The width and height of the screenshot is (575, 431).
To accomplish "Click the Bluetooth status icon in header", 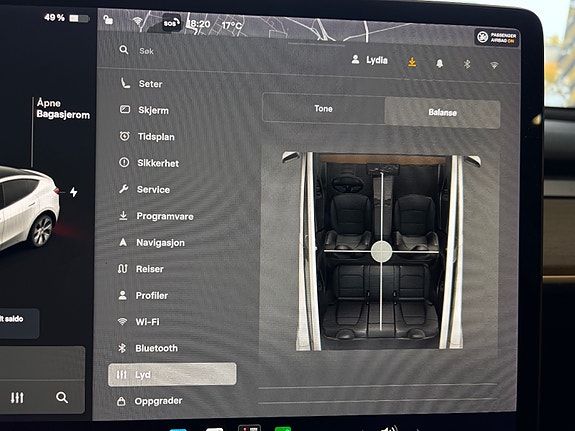I will tap(467, 64).
